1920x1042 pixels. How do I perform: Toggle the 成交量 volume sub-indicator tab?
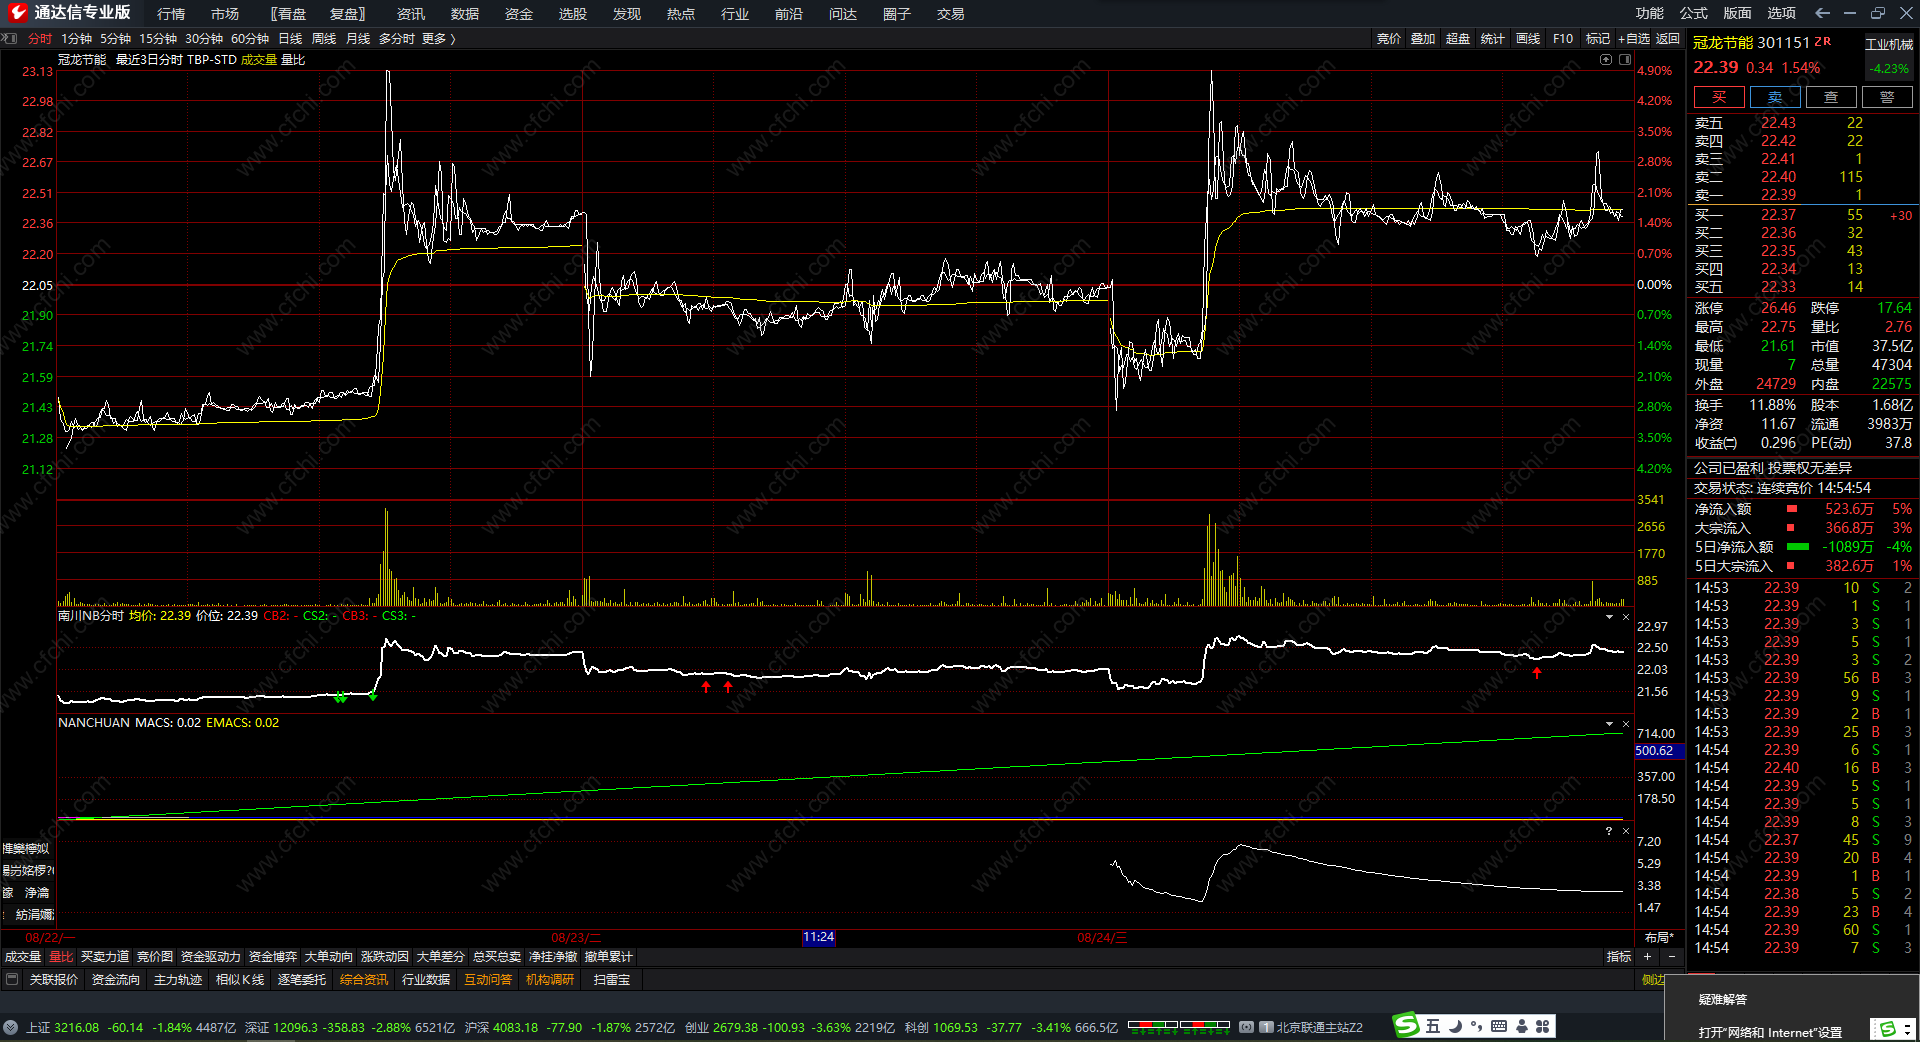(23, 957)
